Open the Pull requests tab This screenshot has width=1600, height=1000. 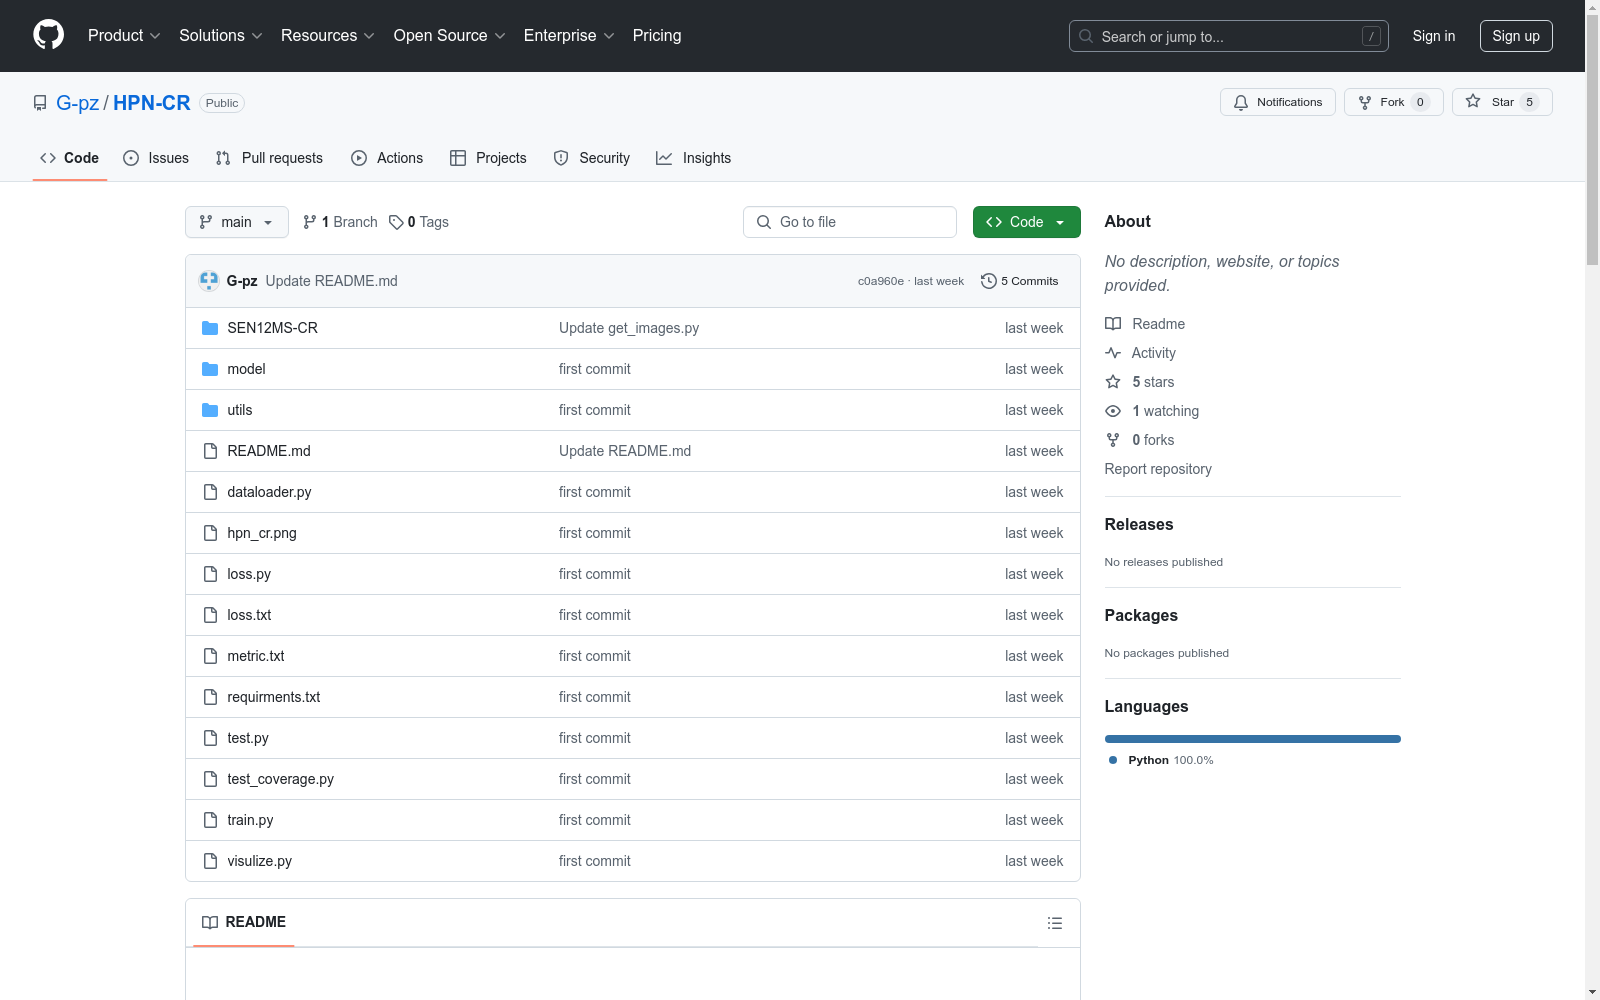coord(269,158)
